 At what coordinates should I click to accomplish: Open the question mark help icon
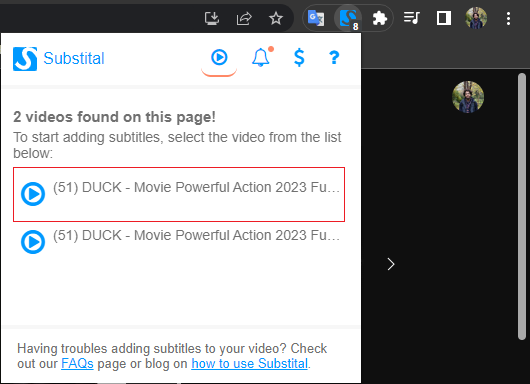tap(334, 57)
